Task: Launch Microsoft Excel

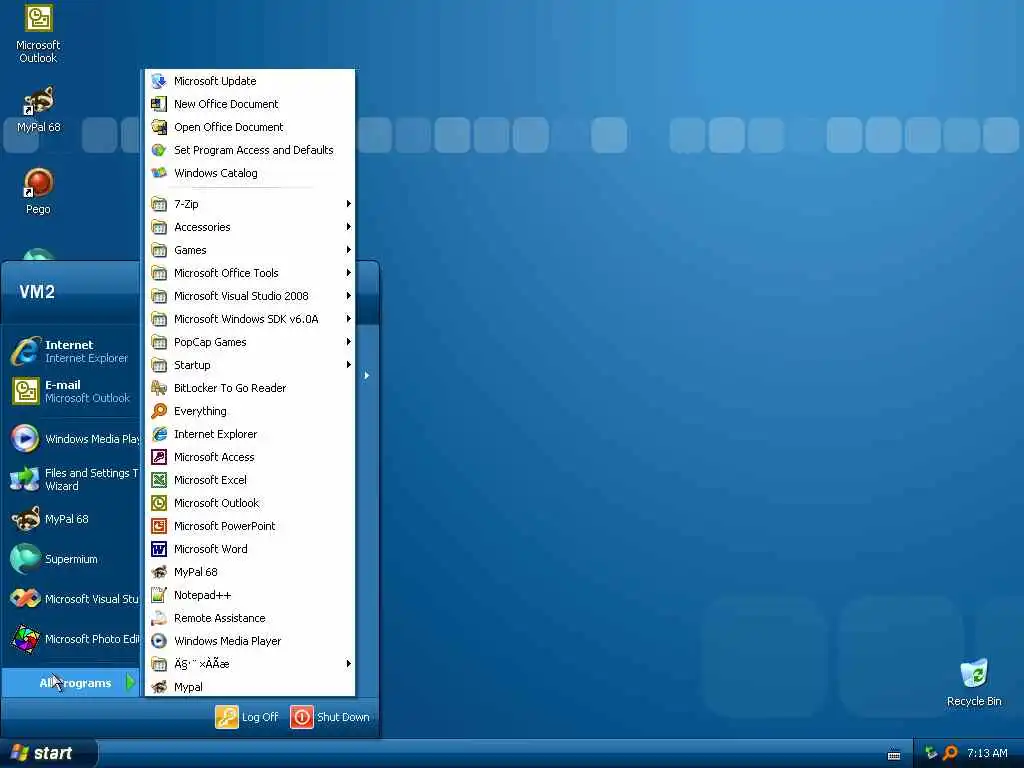Action: [250, 480]
